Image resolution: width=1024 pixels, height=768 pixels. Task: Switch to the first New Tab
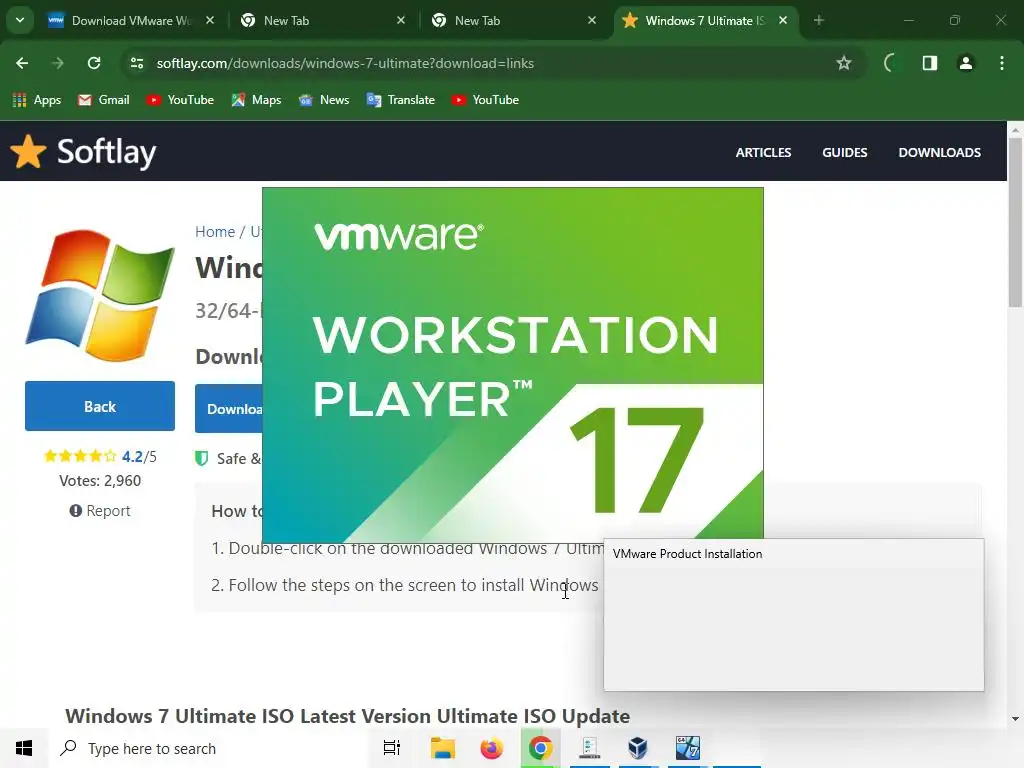pyautogui.click(x=323, y=21)
